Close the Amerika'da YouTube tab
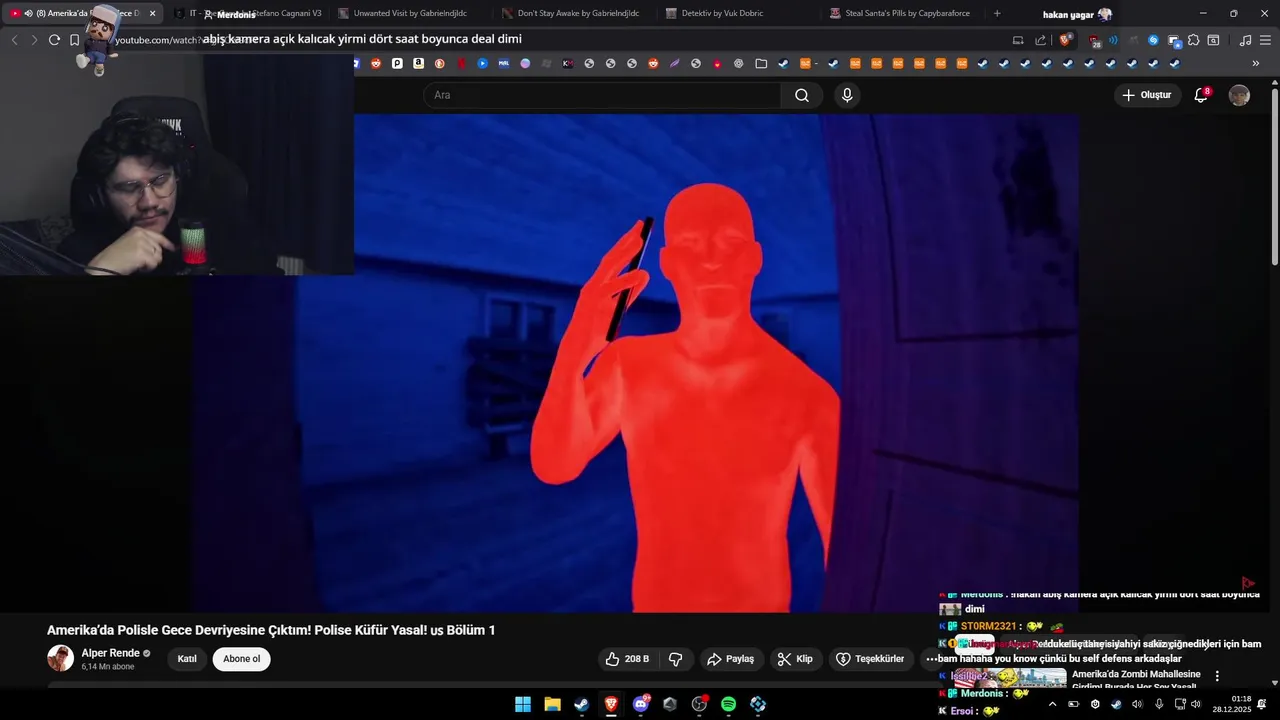Screen dimensions: 1280x720 [152, 13]
